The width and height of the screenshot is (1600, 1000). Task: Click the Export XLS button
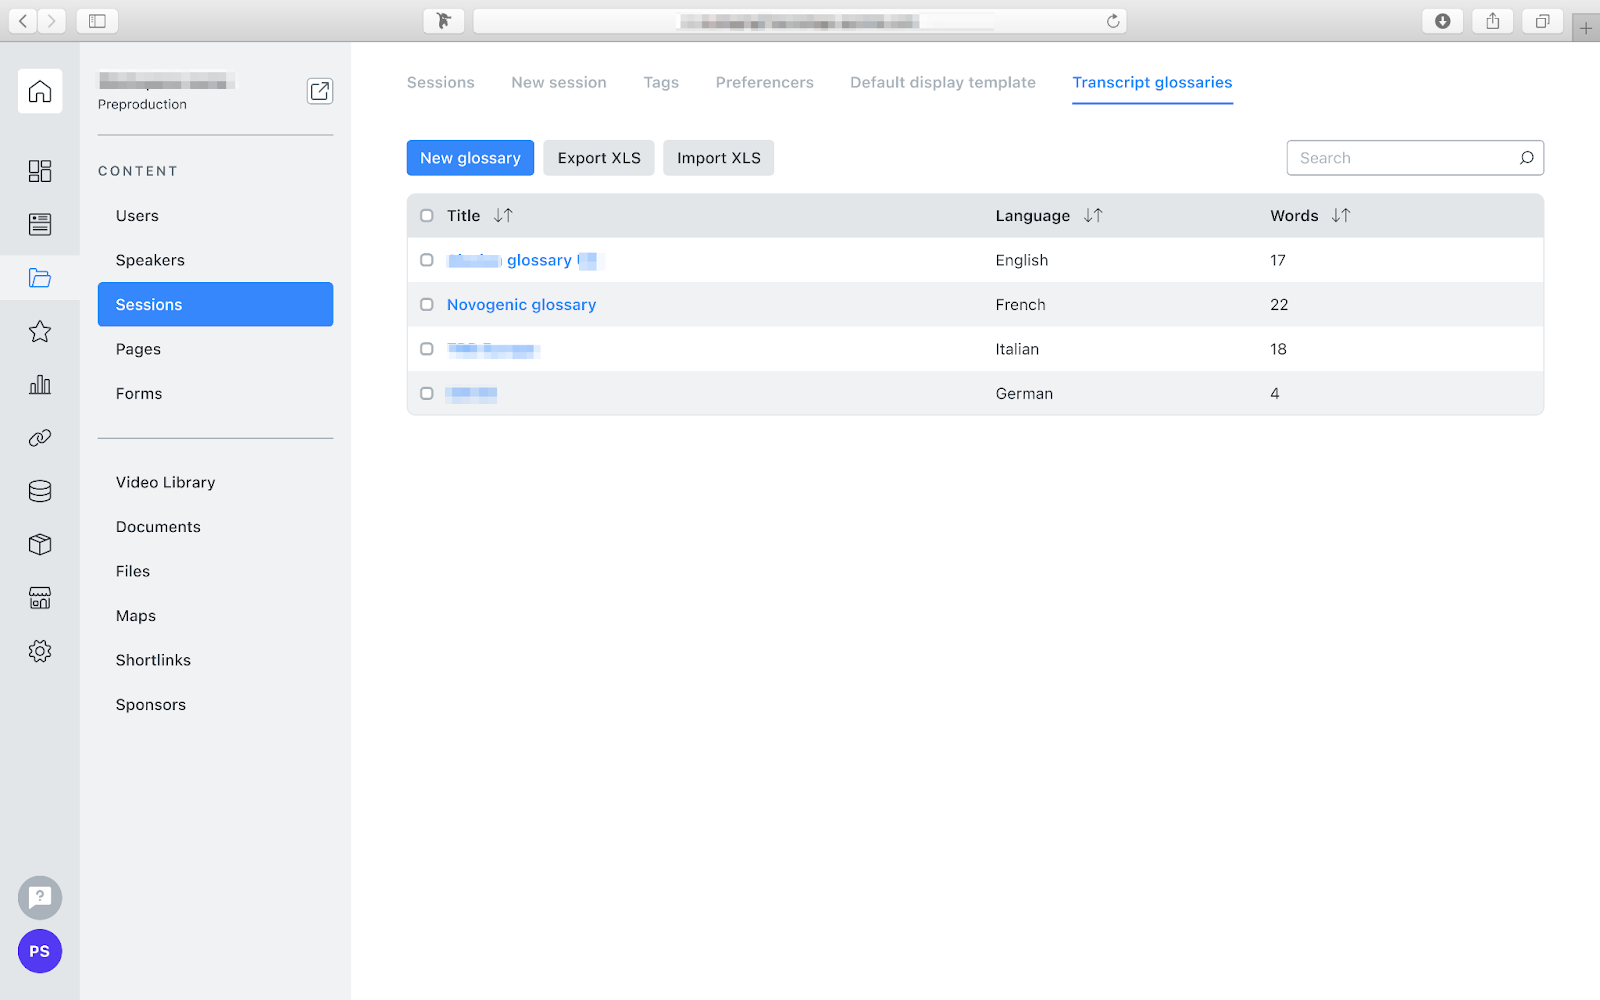(599, 158)
